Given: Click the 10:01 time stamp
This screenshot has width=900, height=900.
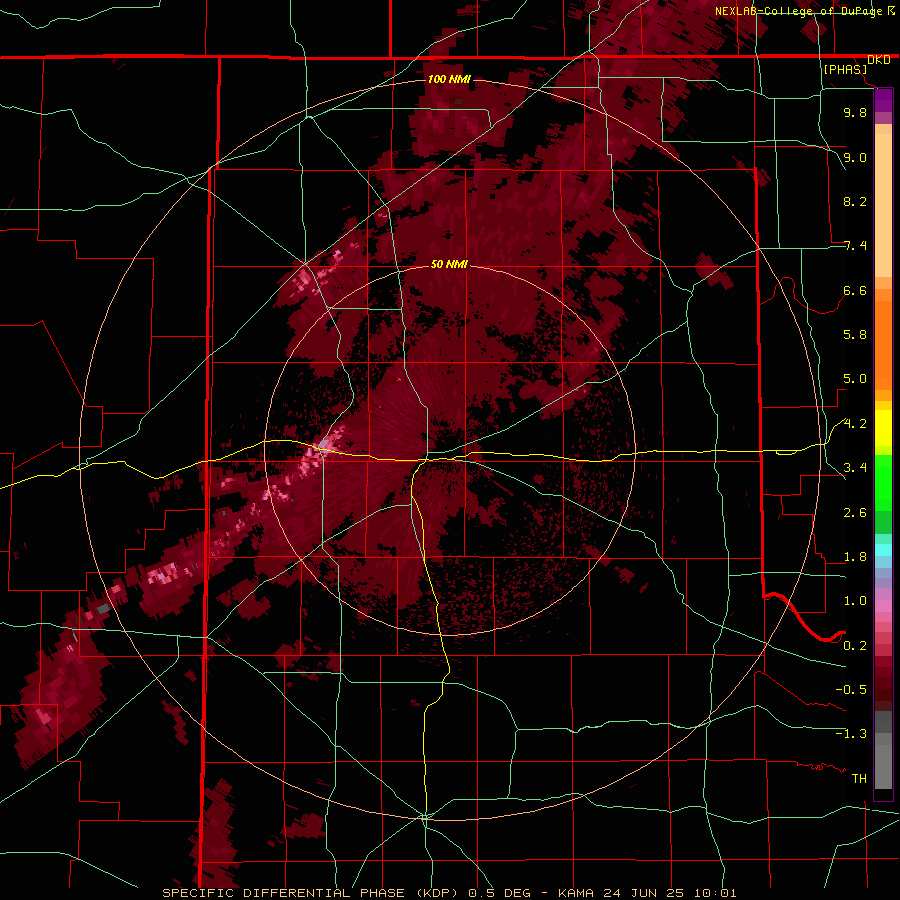Looking at the screenshot, I should (714, 893).
